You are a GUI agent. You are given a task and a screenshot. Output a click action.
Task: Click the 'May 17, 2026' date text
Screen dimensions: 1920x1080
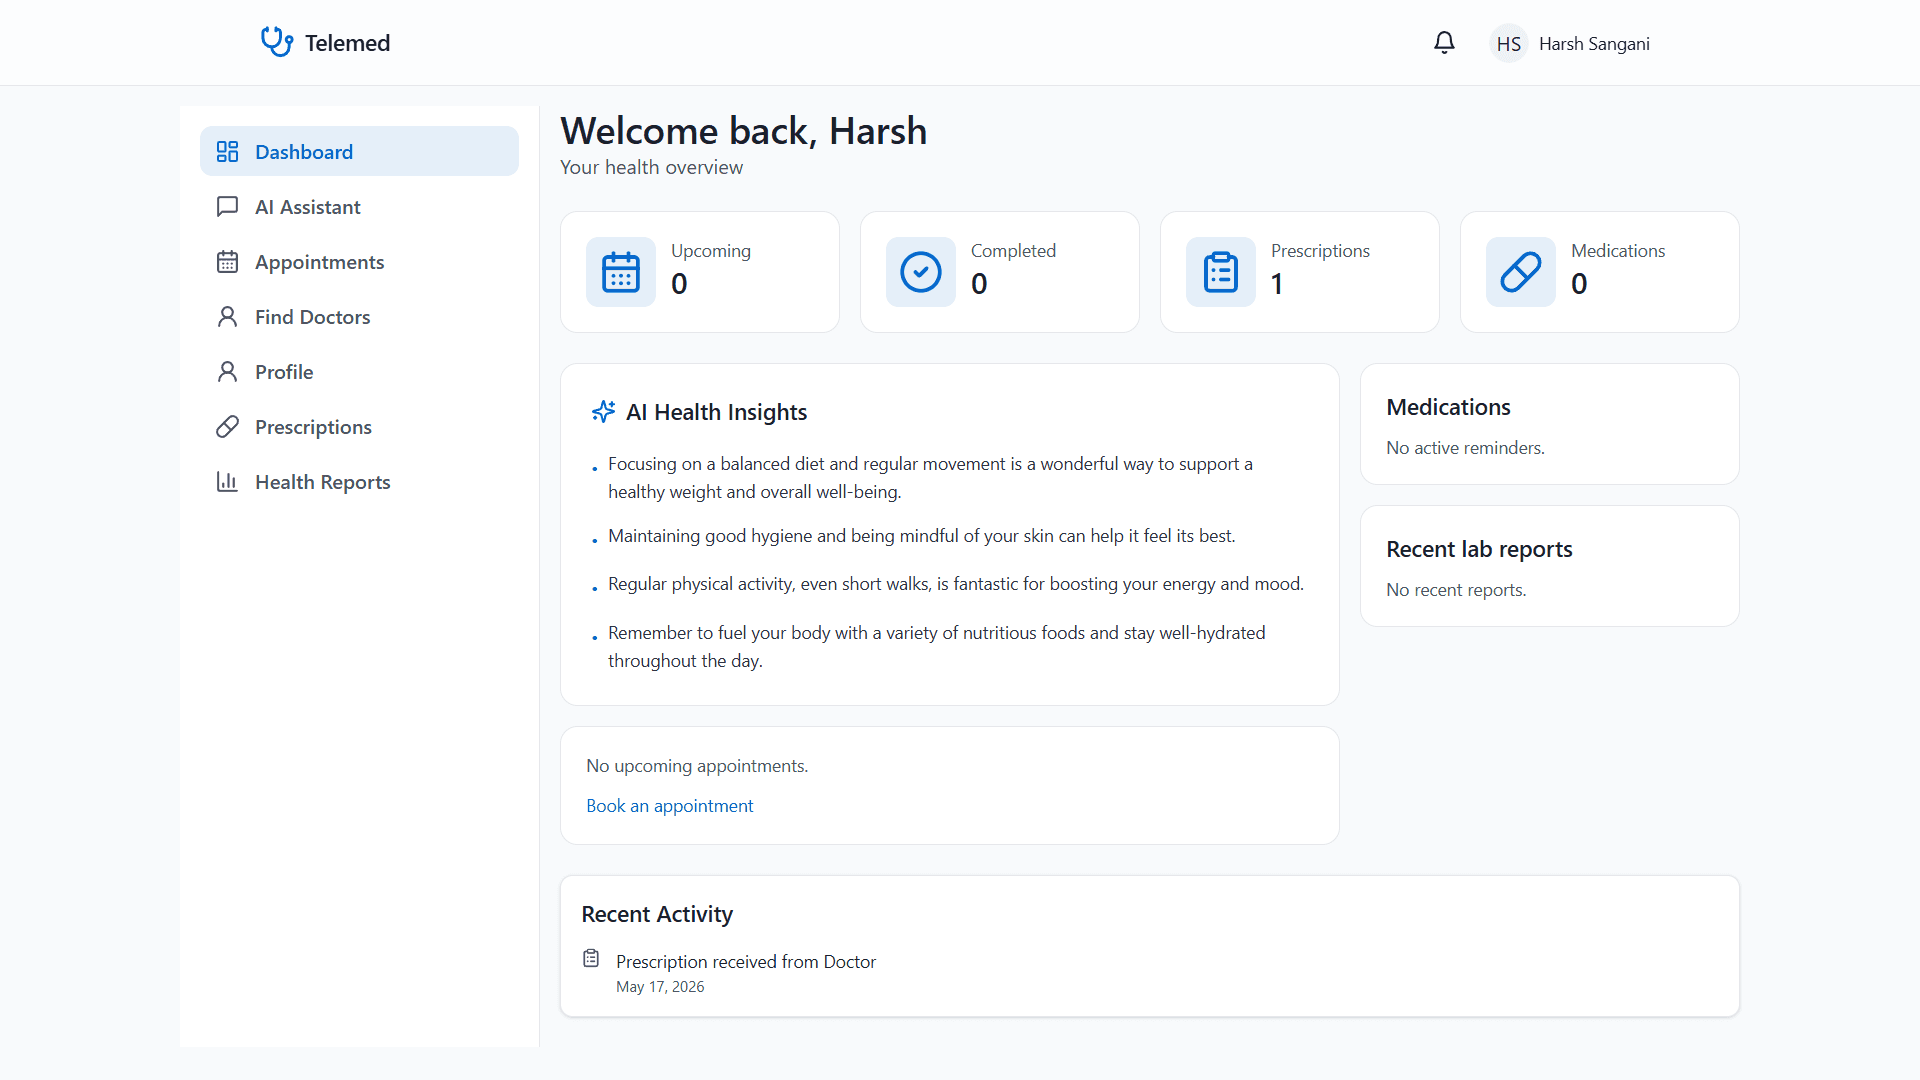coord(660,986)
